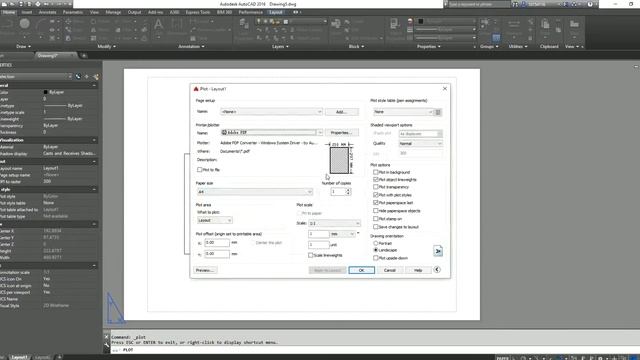The image size is (640, 360).
Task: Click the landscape page orientation icon
Action: tap(438, 251)
